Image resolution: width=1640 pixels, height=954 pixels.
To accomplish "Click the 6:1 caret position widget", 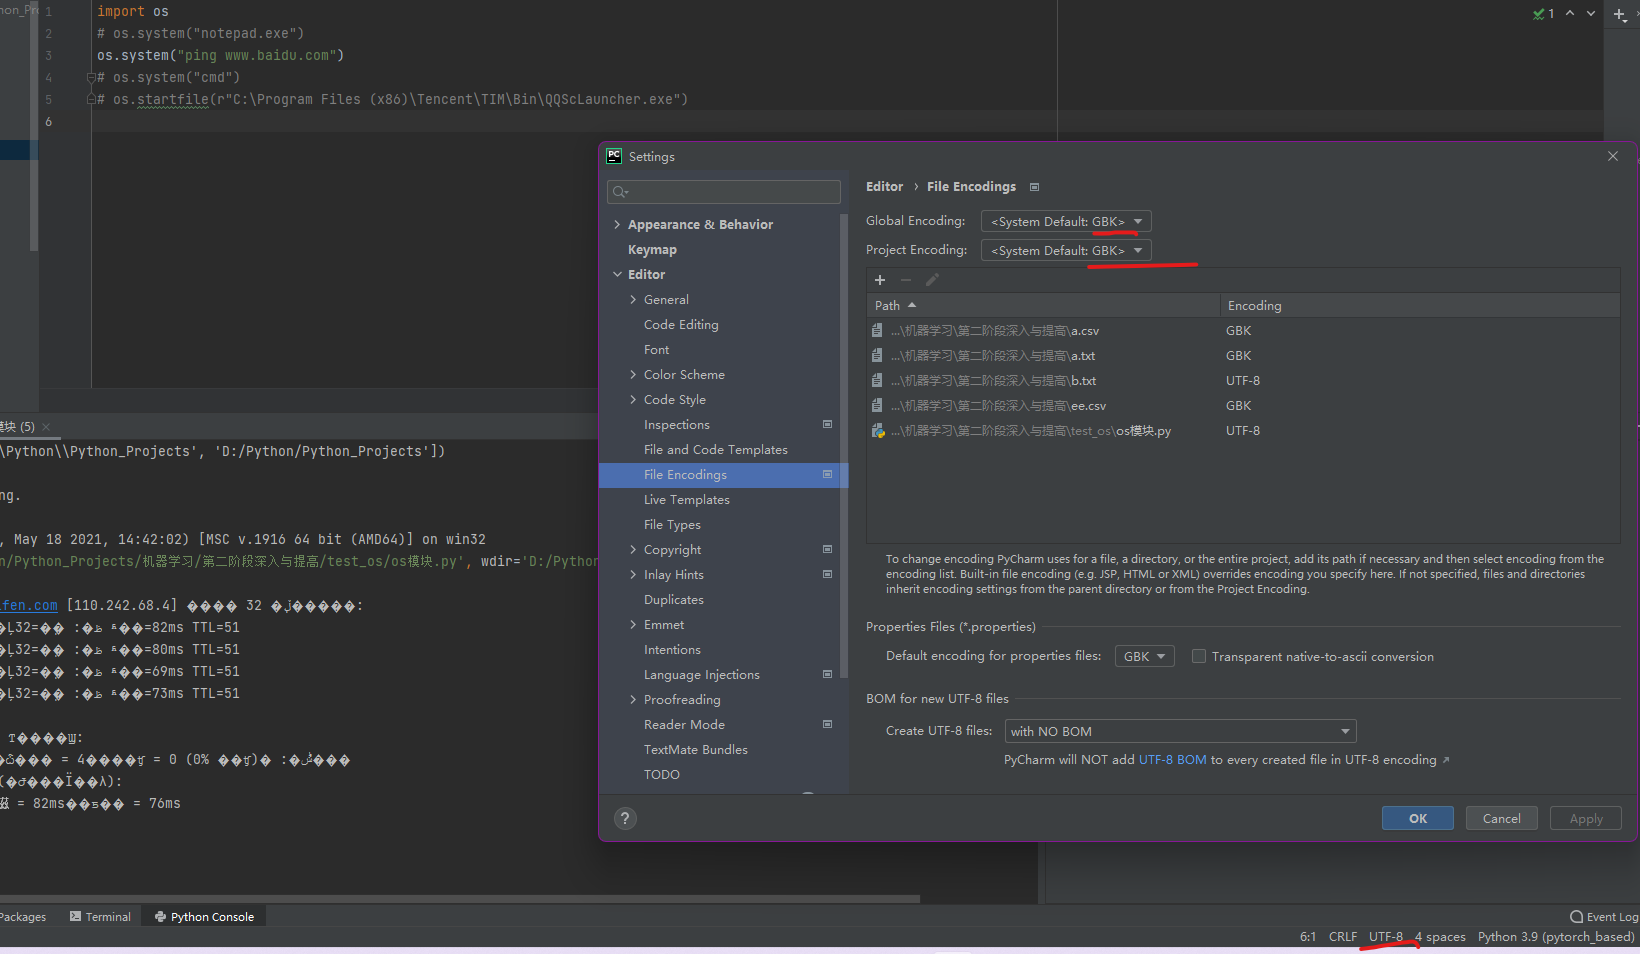I will tap(1308, 937).
